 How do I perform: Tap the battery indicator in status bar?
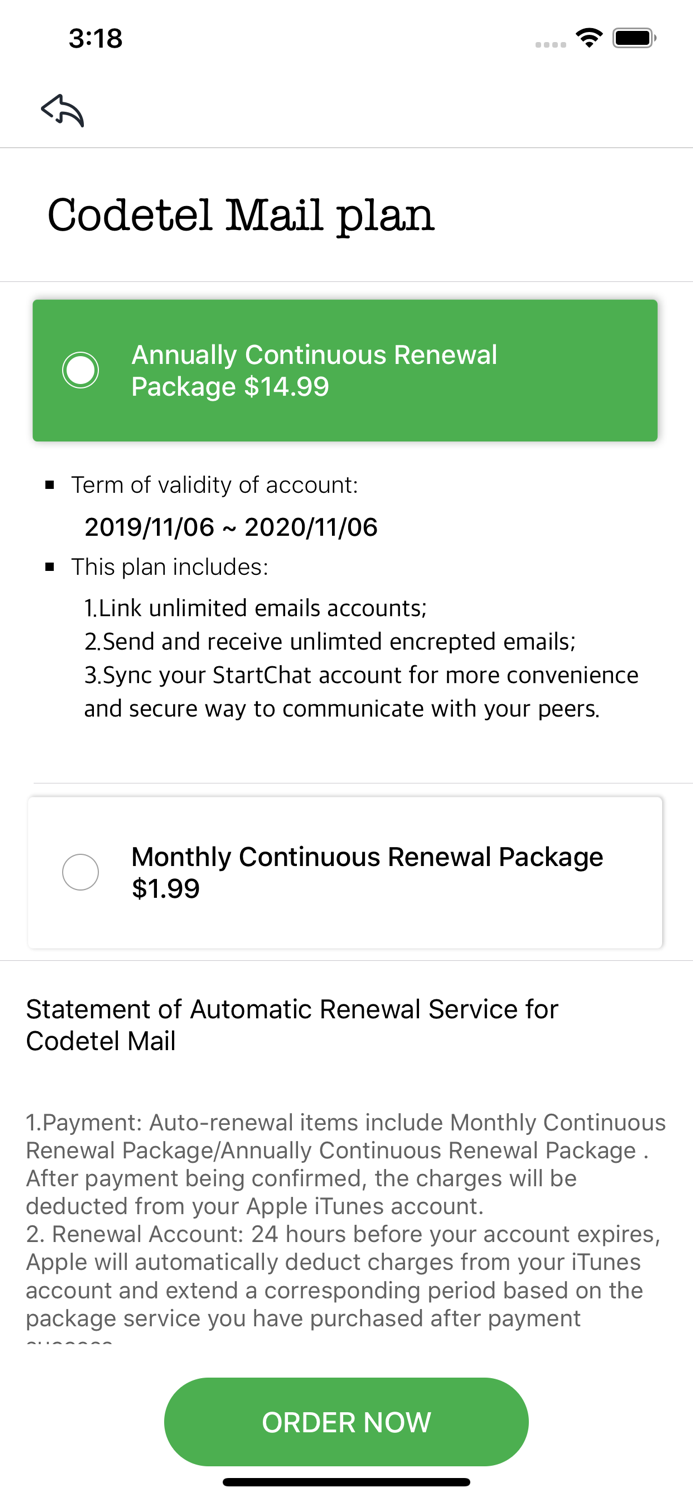point(634,36)
